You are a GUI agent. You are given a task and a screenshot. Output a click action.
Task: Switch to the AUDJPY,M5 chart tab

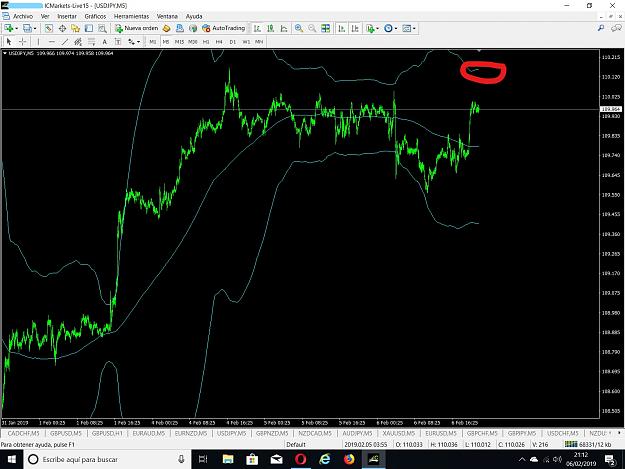coord(357,433)
